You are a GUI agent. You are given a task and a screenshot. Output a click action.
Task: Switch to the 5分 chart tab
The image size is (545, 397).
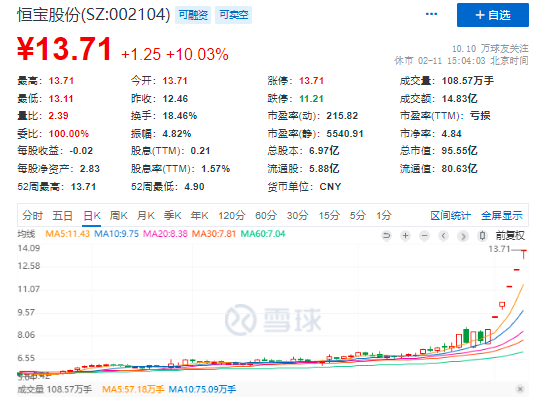point(358,216)
